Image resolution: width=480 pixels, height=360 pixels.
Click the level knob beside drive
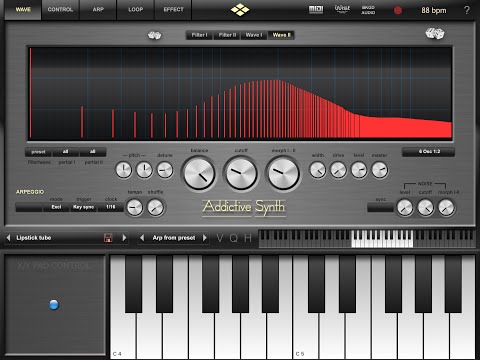click(x=359, y=170)
